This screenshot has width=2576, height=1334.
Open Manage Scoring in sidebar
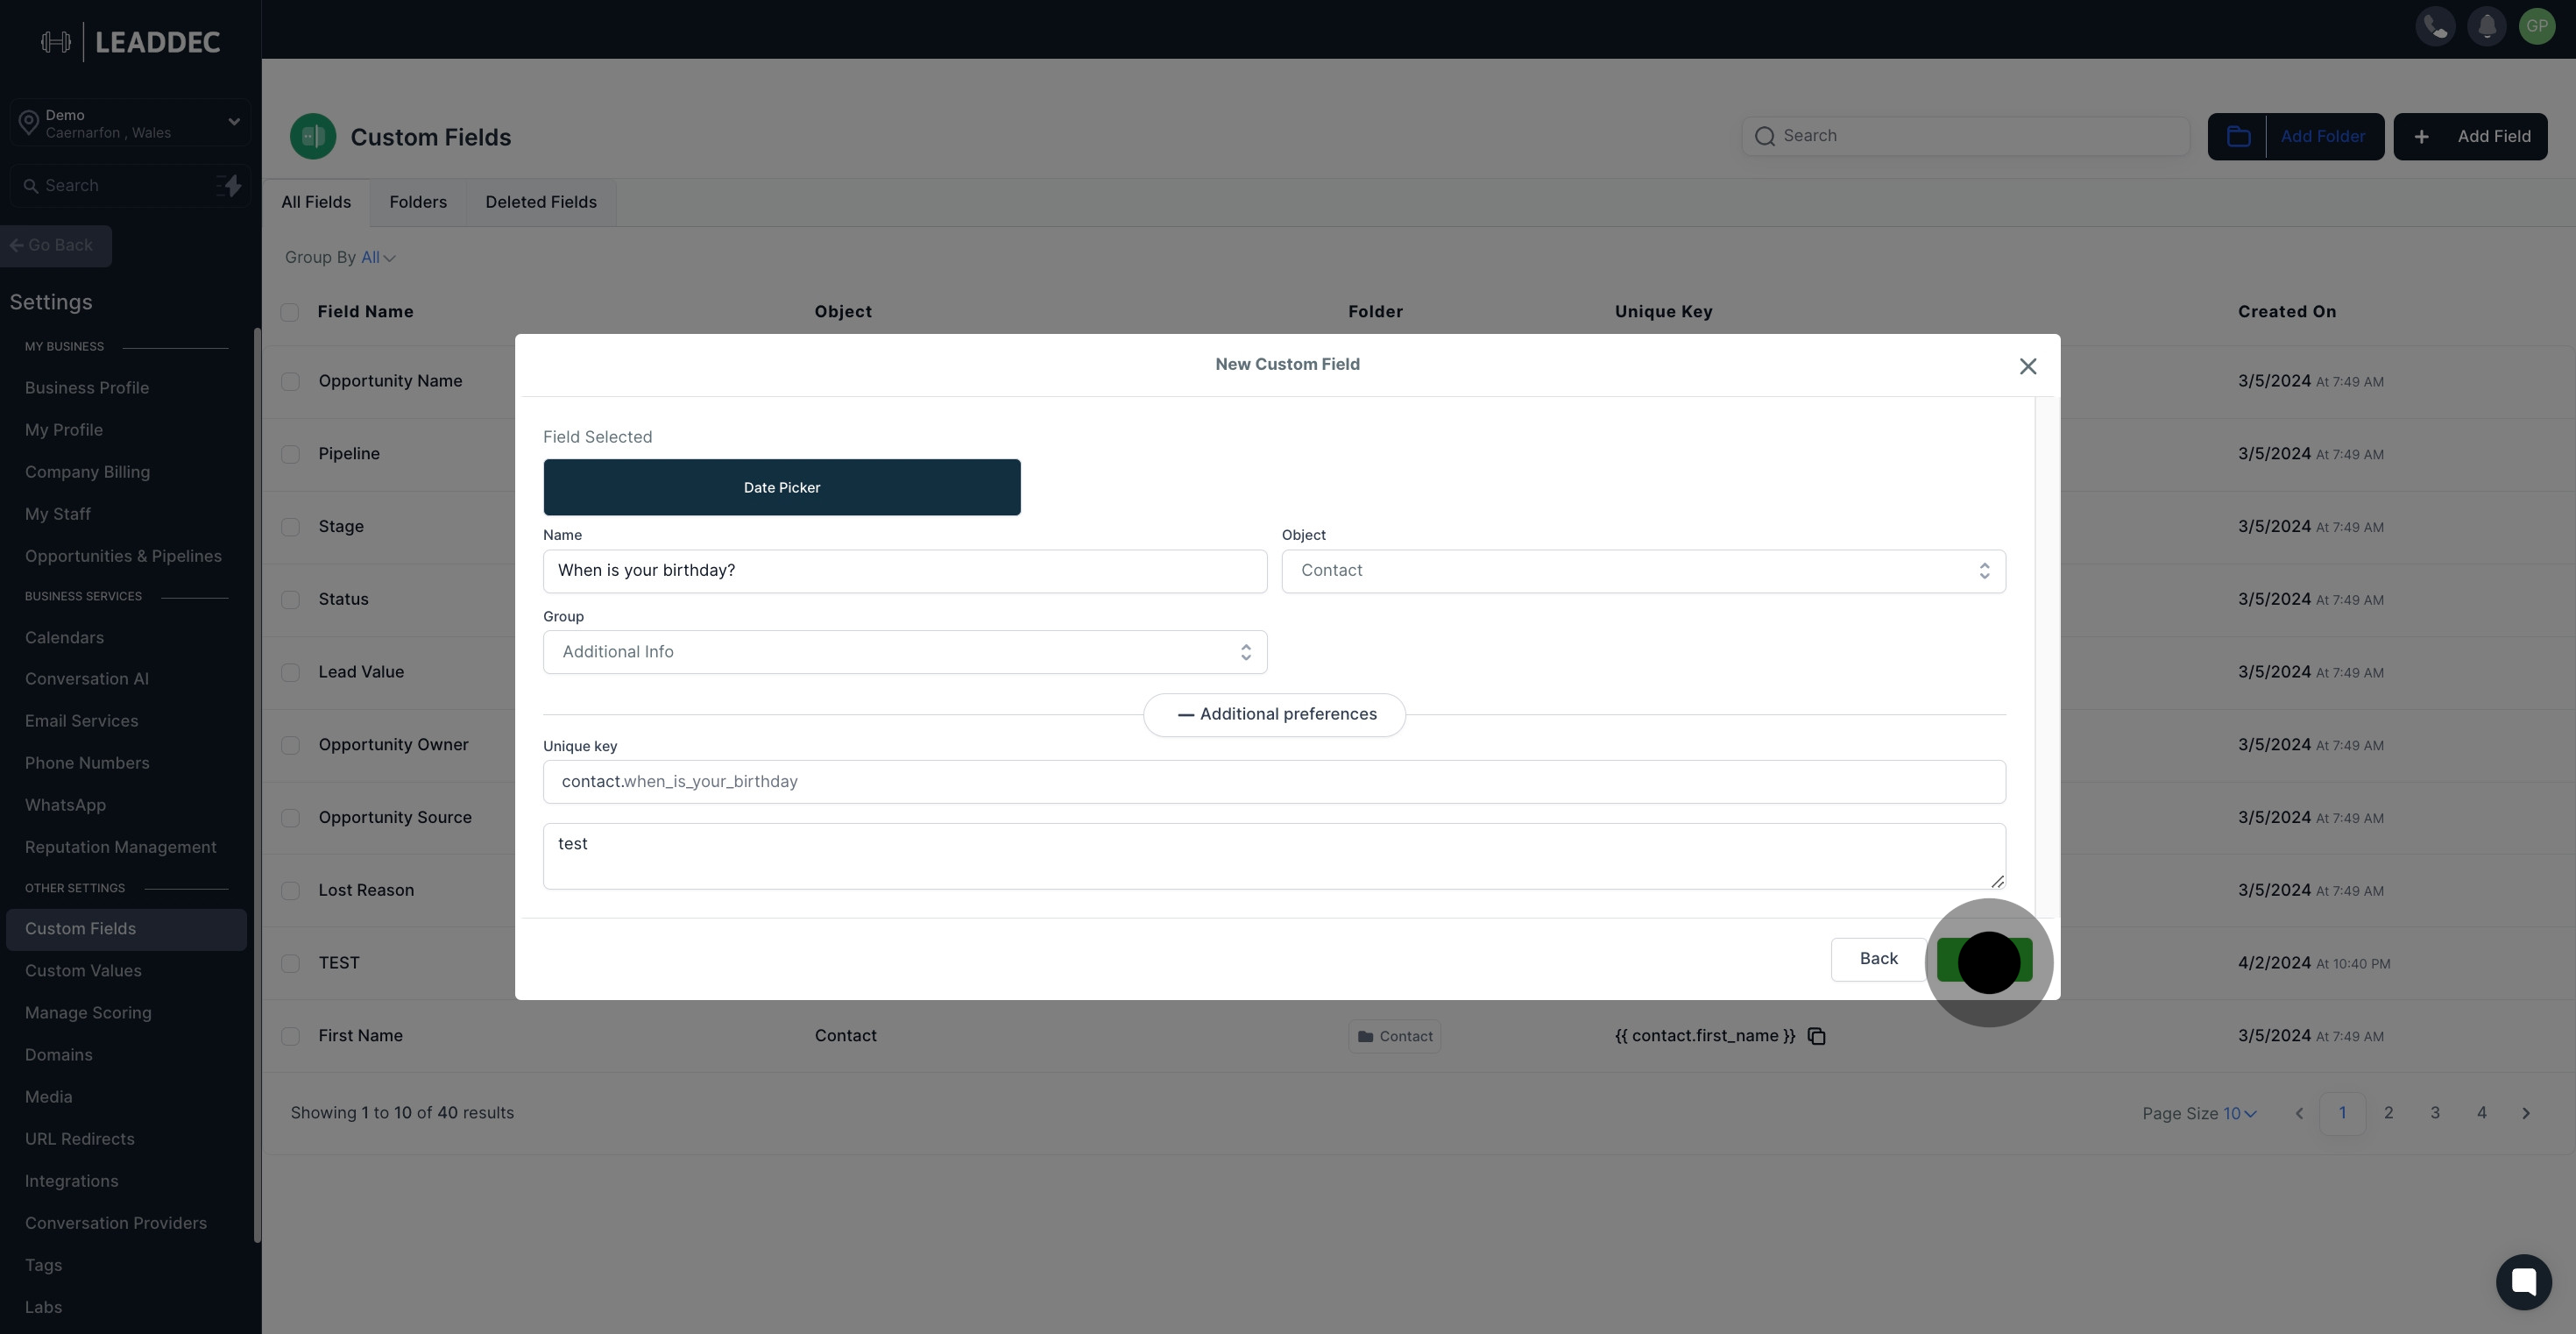88,1013
